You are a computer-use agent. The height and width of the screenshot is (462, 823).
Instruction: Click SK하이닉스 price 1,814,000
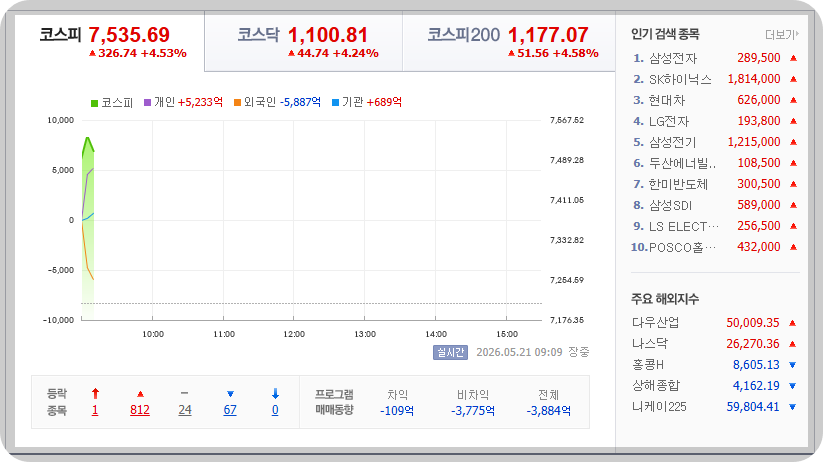tap(754, 79)
